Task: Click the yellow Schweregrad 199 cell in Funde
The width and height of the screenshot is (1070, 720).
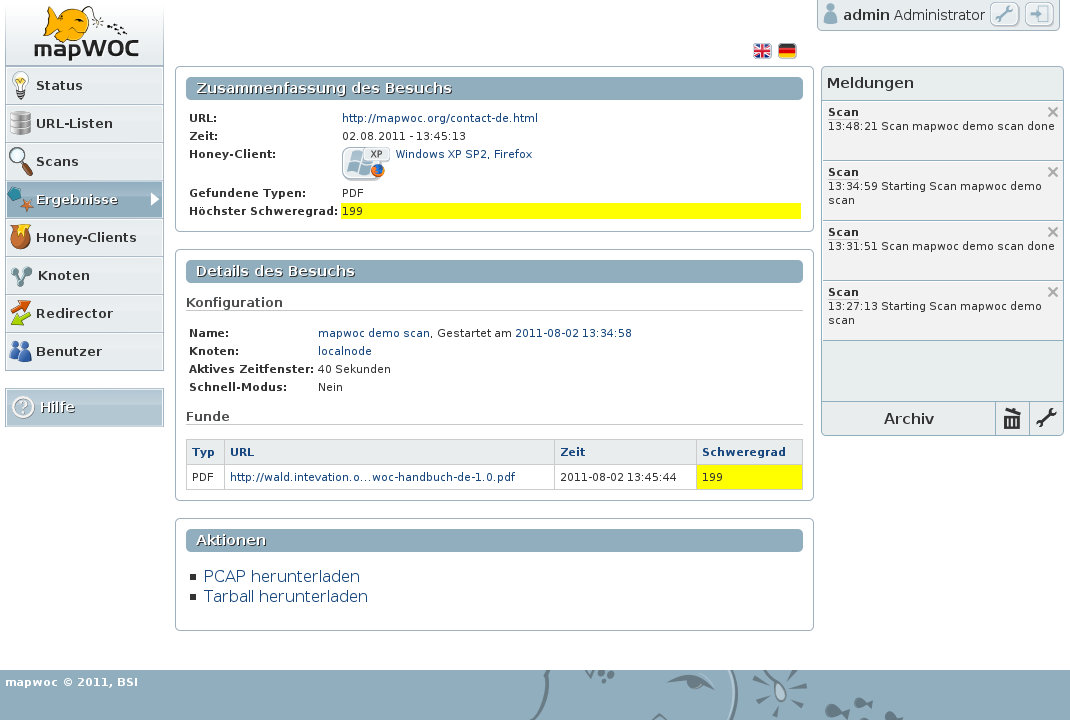Action: [x=749, y=477]
